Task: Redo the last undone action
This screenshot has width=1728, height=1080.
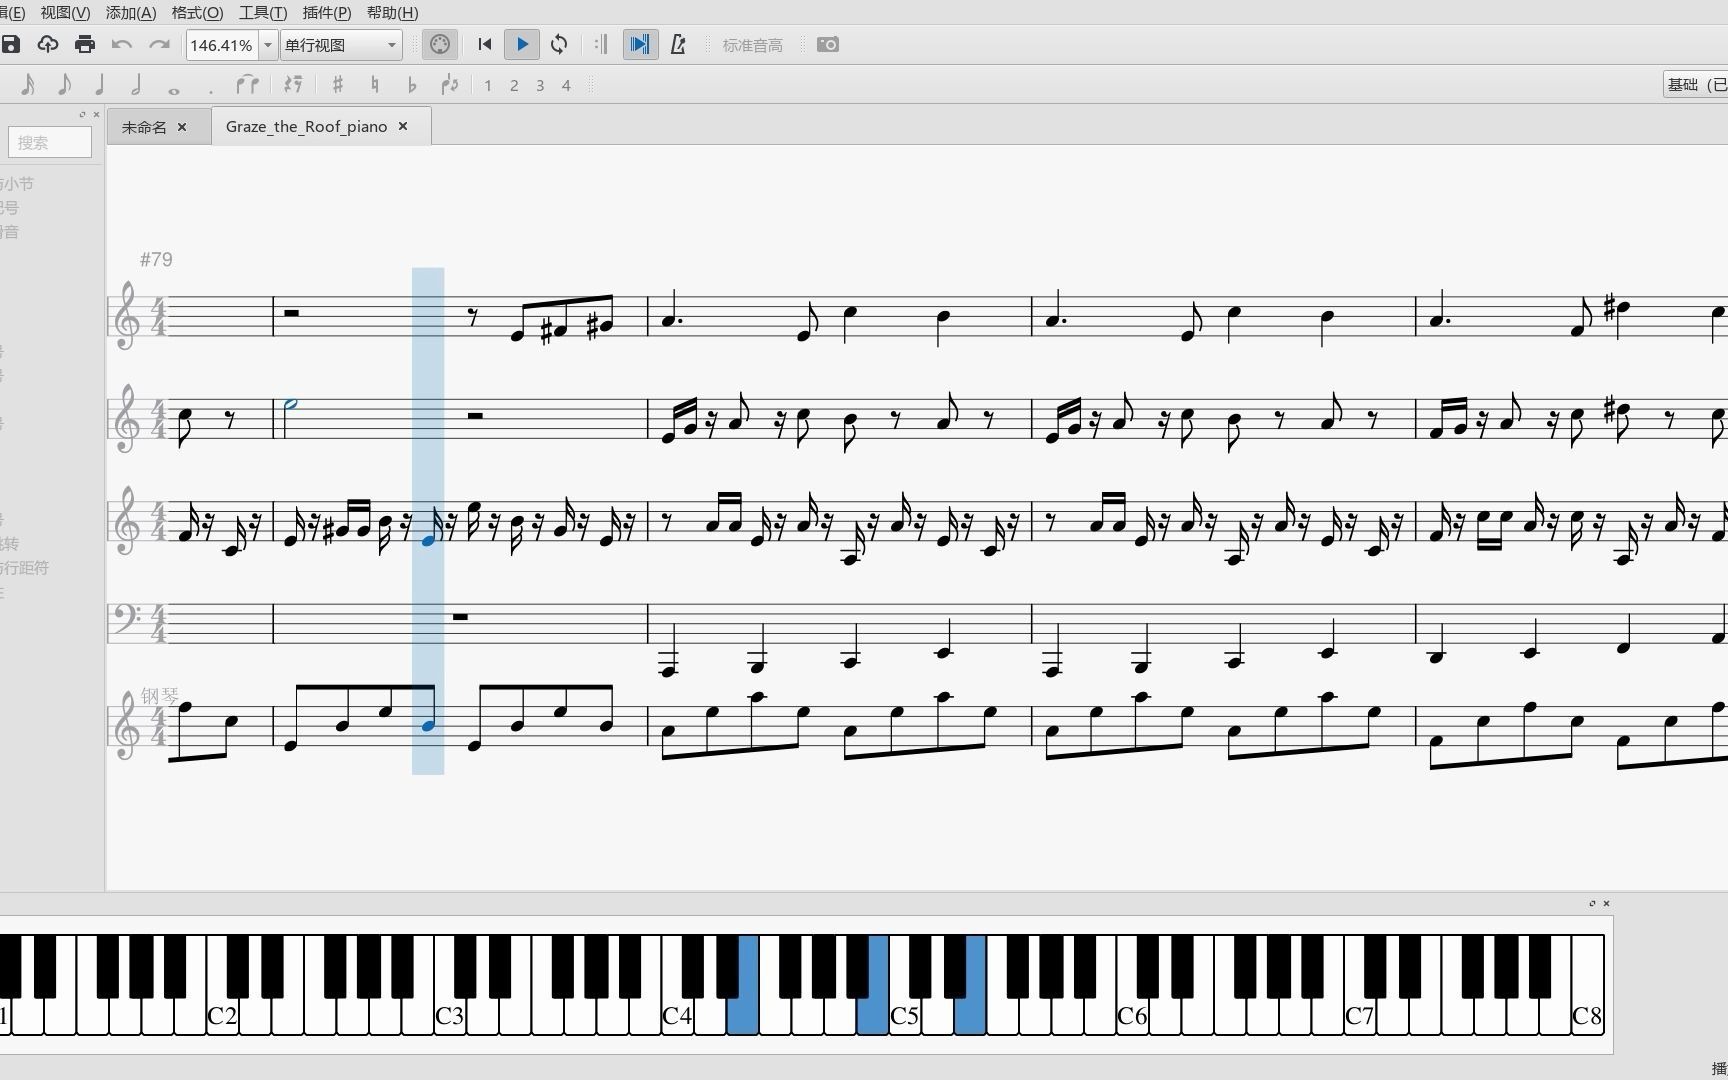Action: 159,45
